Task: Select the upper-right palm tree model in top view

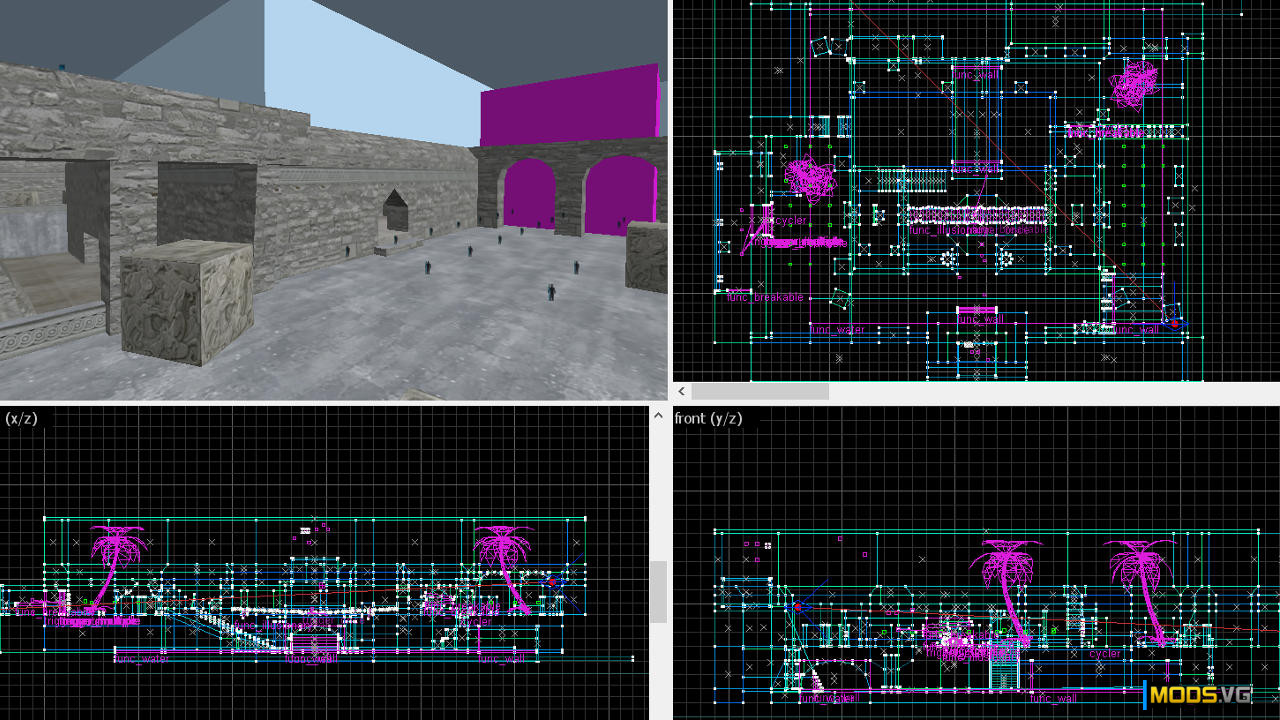Action: click(x=1136, y=84)
